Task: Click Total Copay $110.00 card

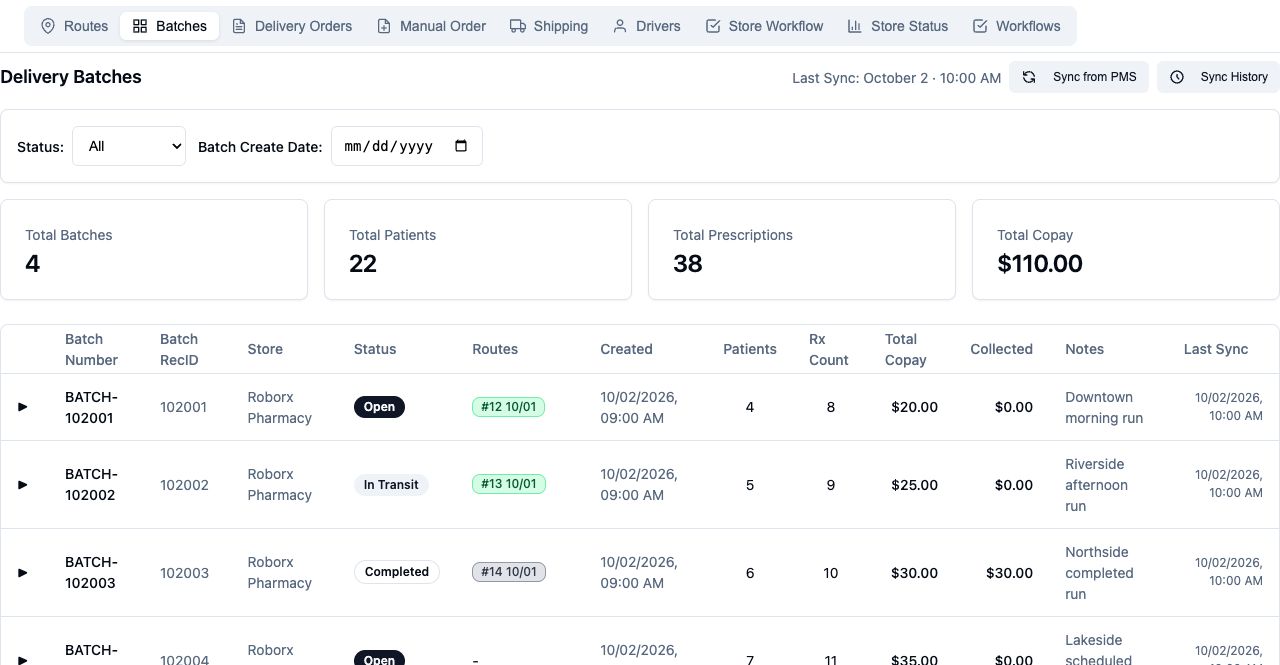Action: coord(1126,249)
